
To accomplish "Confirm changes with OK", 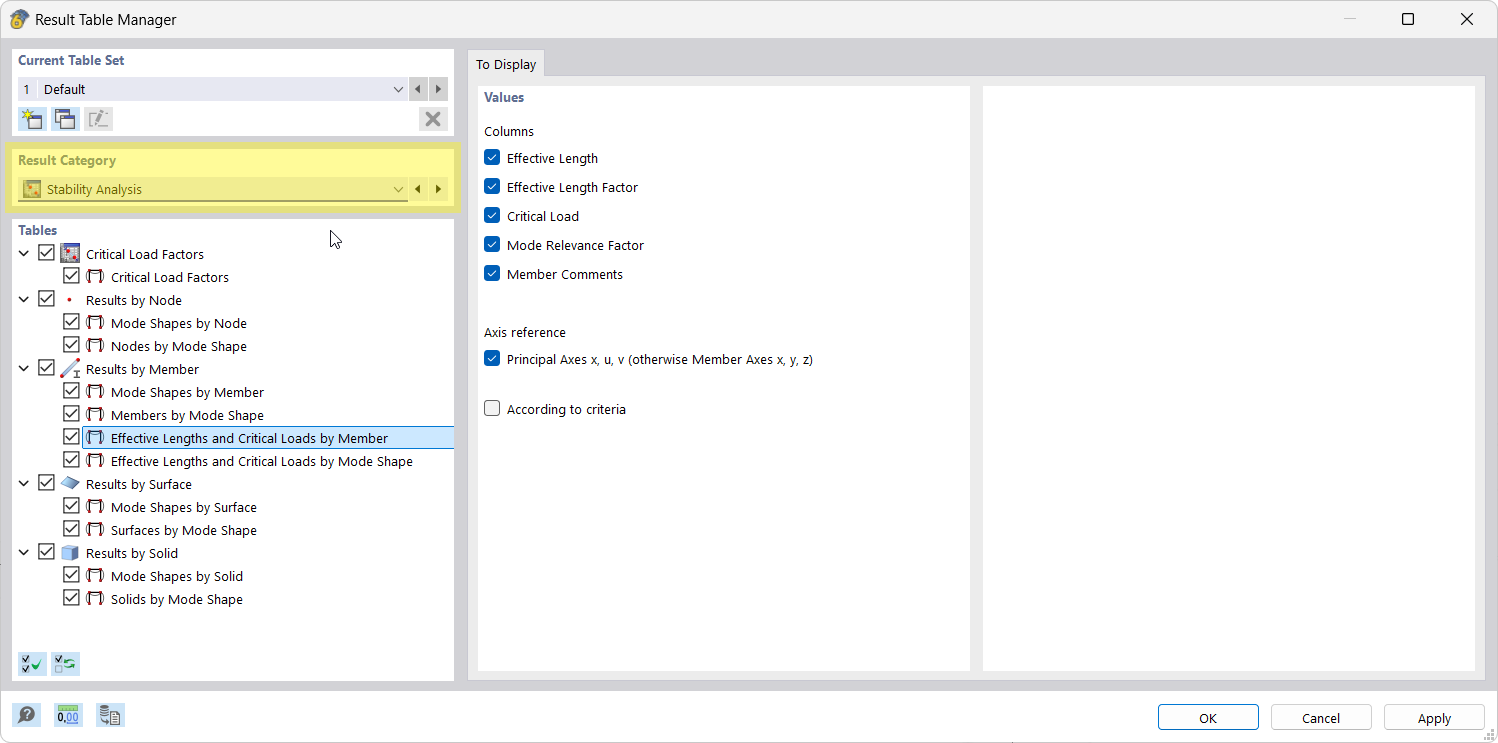I will coord(1207,717).
